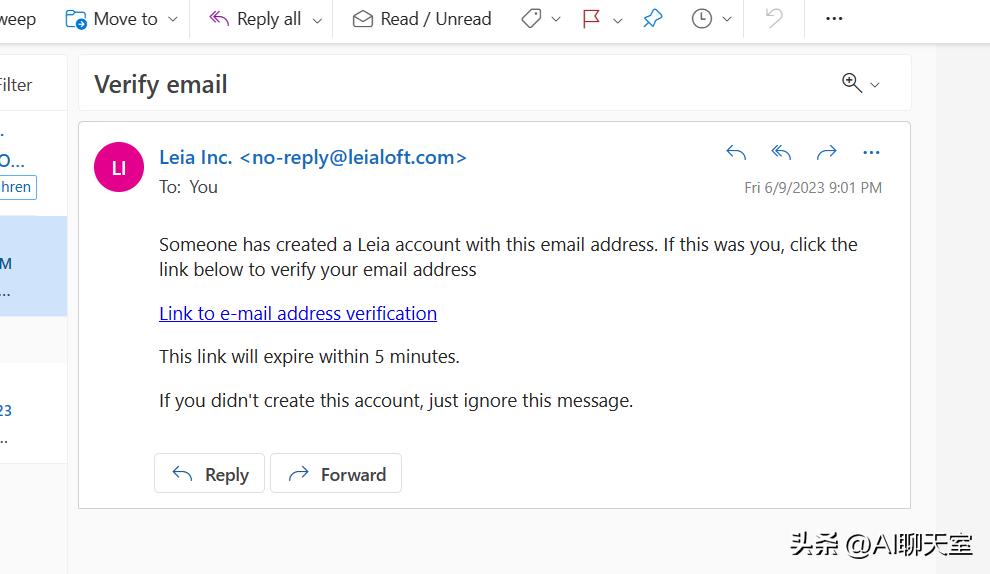Click the tag categorize icon
Image resolution: width=990 pixels, height=574 pixels.
pyautogui.click(x=532, y=19)
